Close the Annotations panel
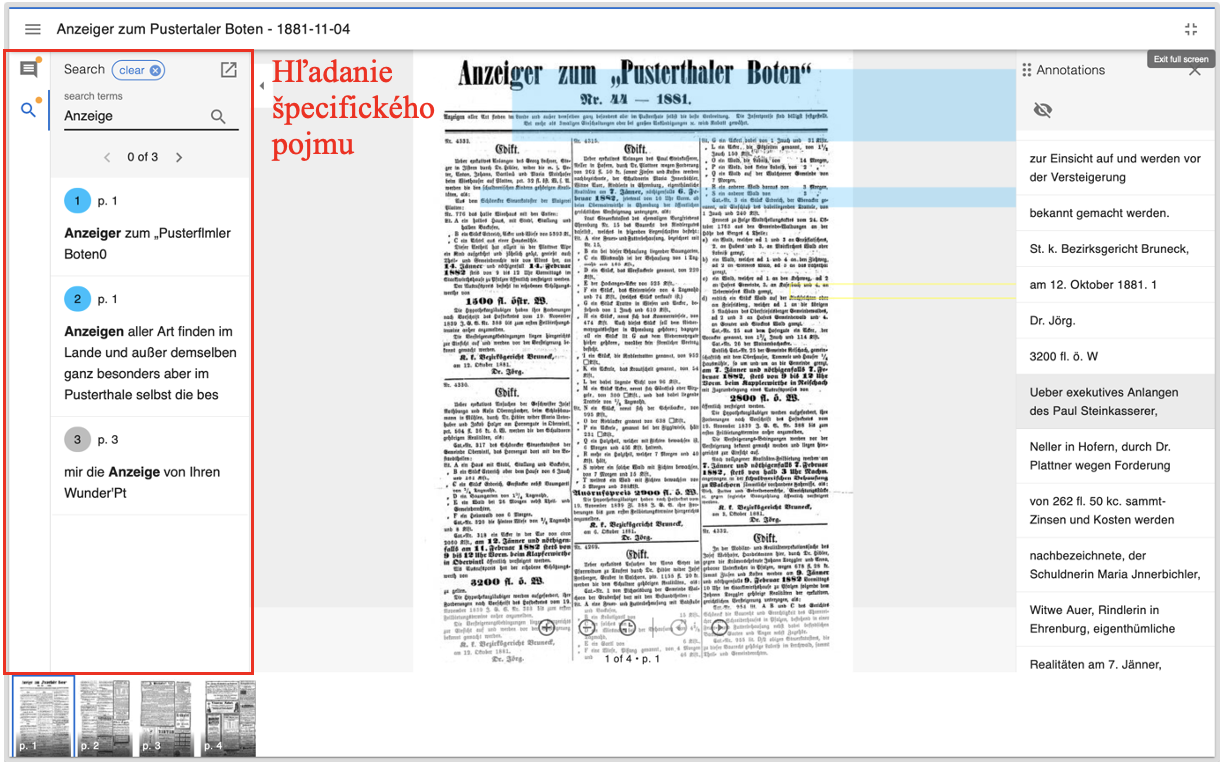1220x762 pixels. point(1195,71)
